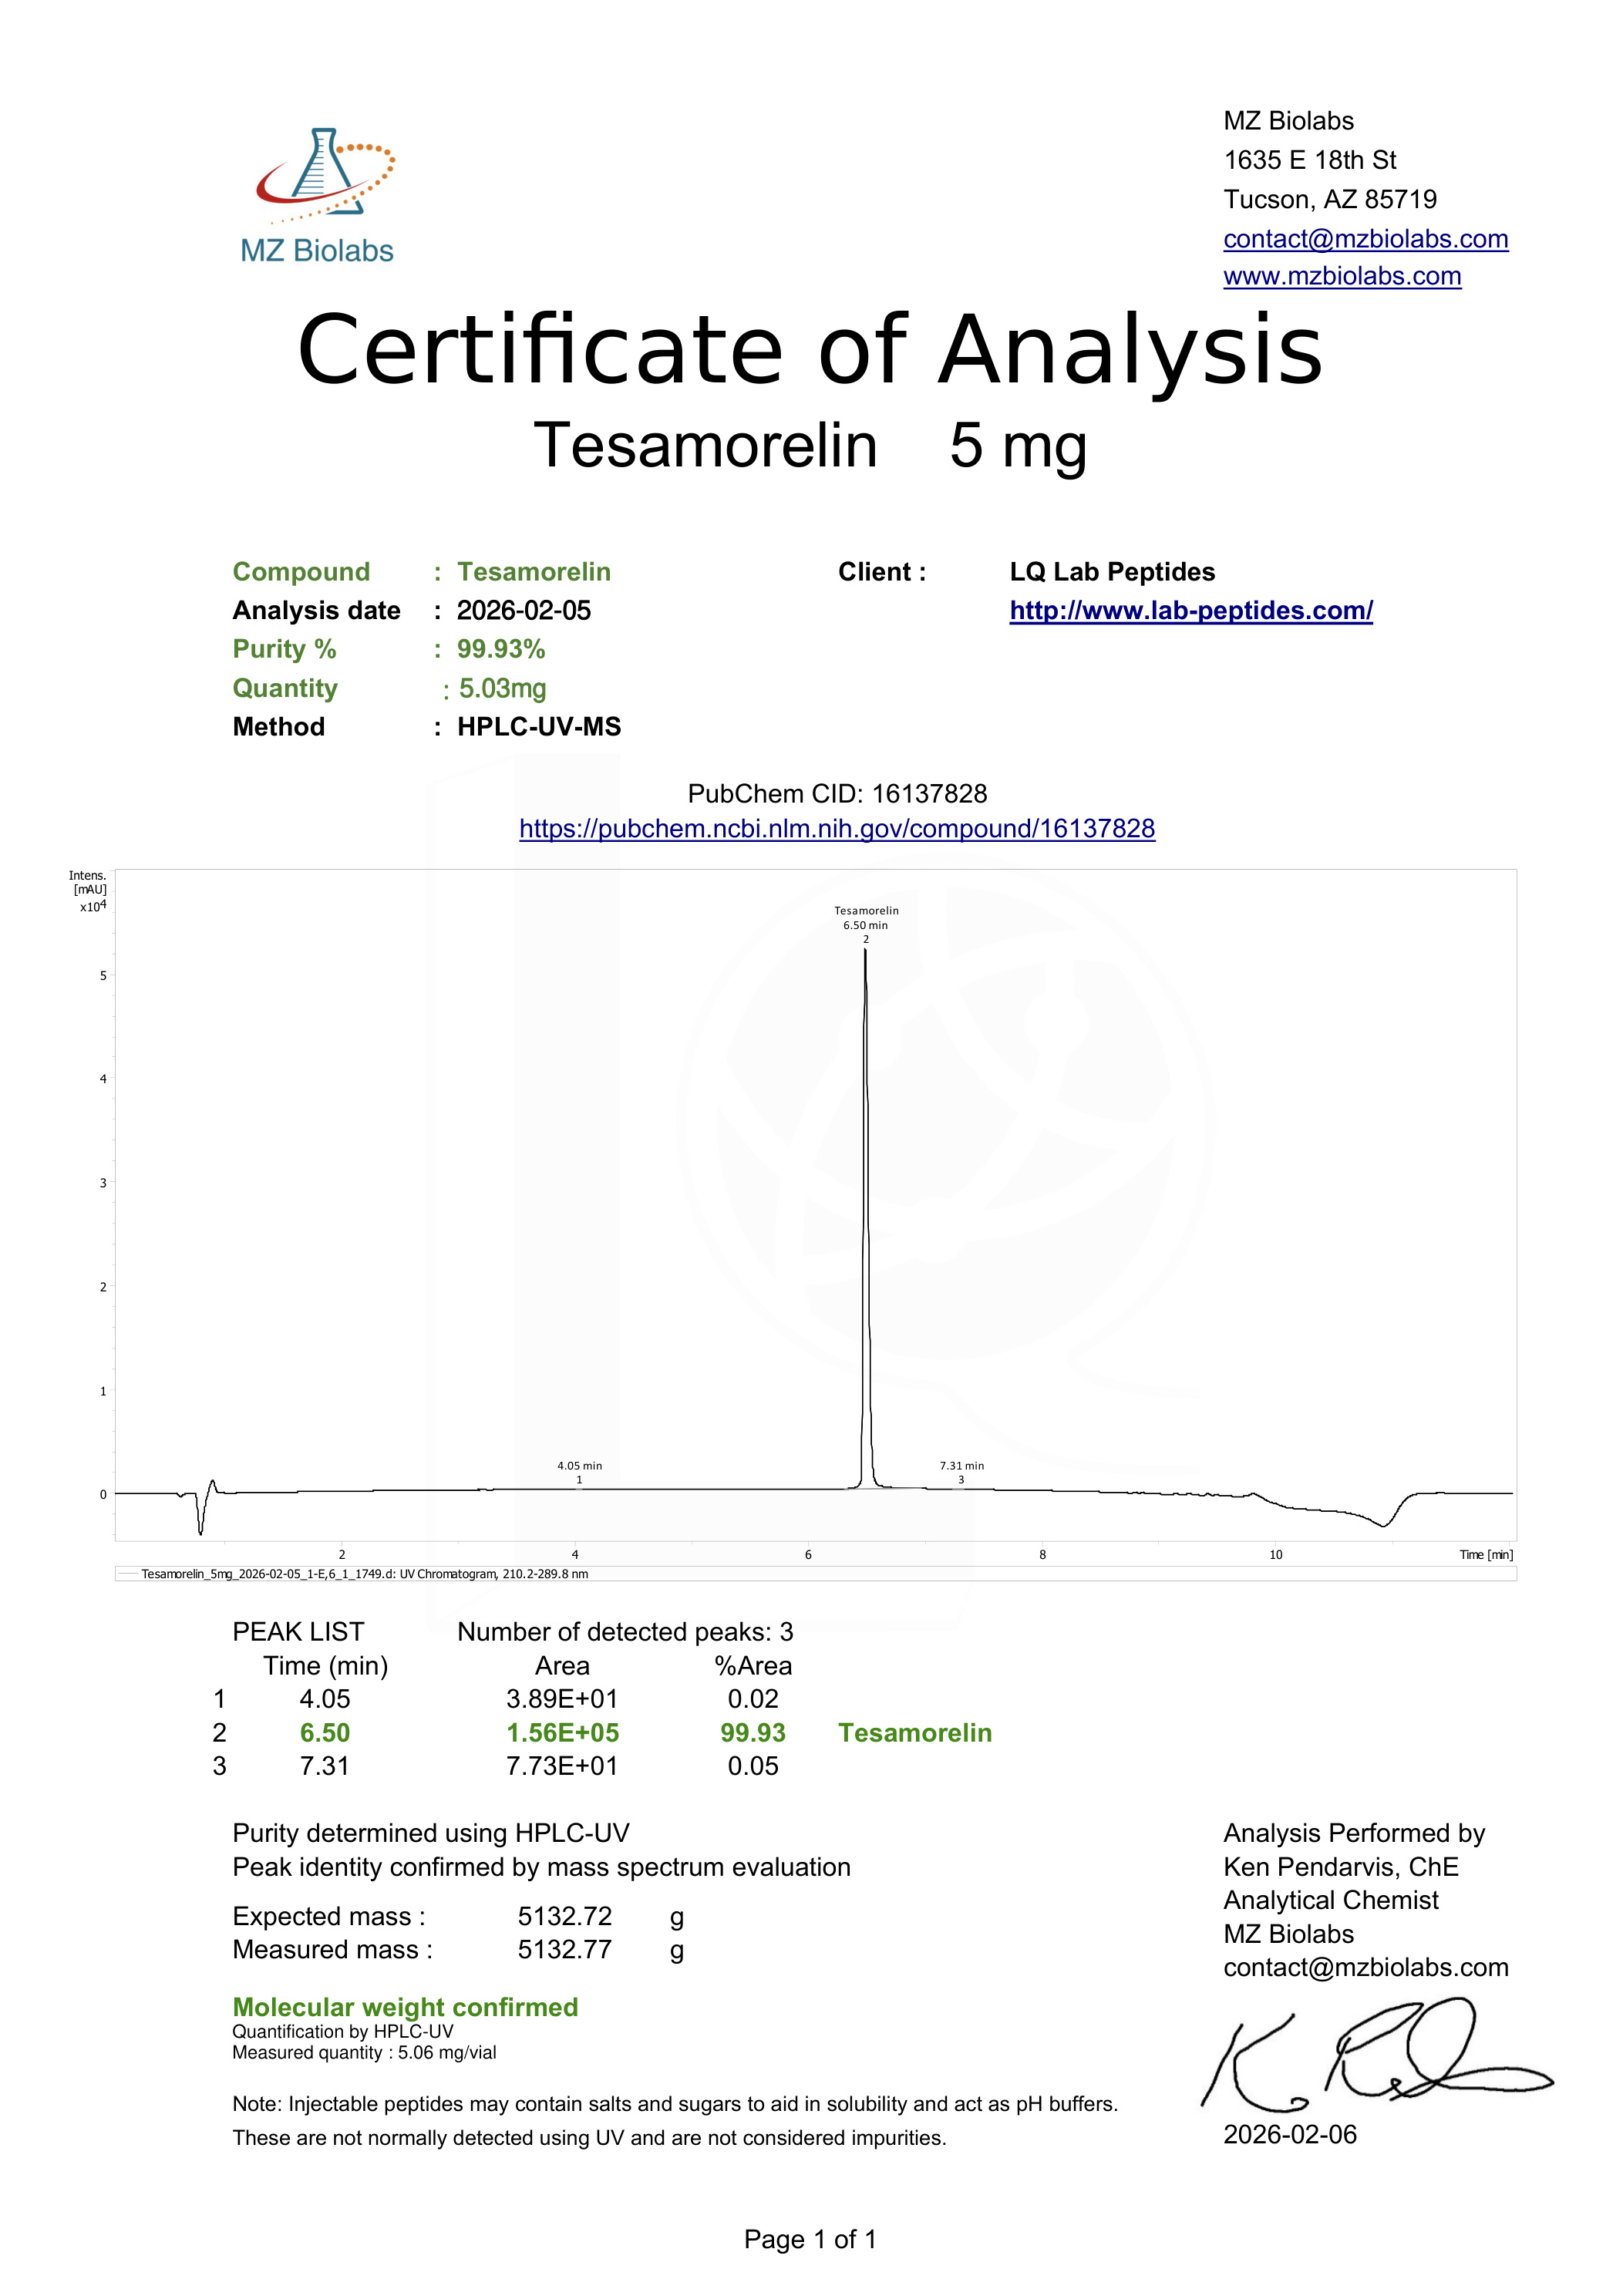1623x2296 pixels.
Task: Open the www.mzbiolabs.com website link
Action: point(1342,276)
